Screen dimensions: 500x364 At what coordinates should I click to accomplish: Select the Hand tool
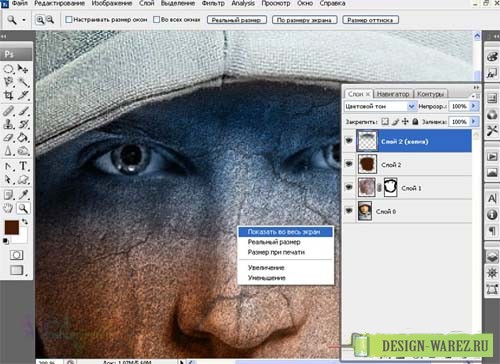pyautogui.click(x=8, y=208)
